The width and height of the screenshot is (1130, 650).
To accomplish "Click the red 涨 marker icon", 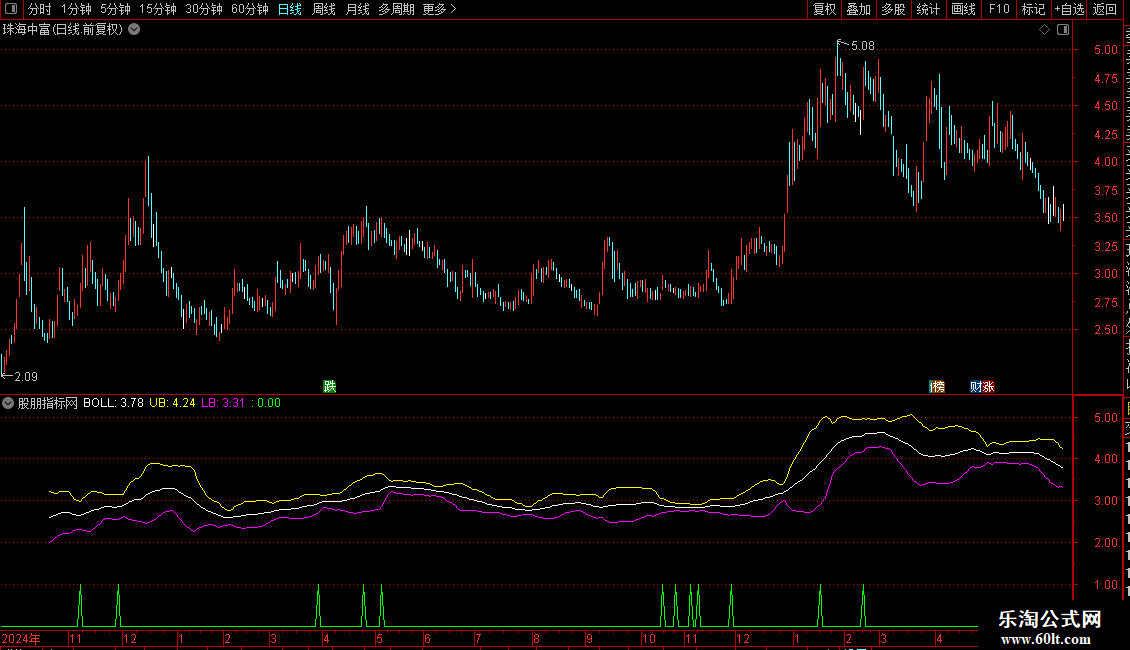I will tap(989, 387).
